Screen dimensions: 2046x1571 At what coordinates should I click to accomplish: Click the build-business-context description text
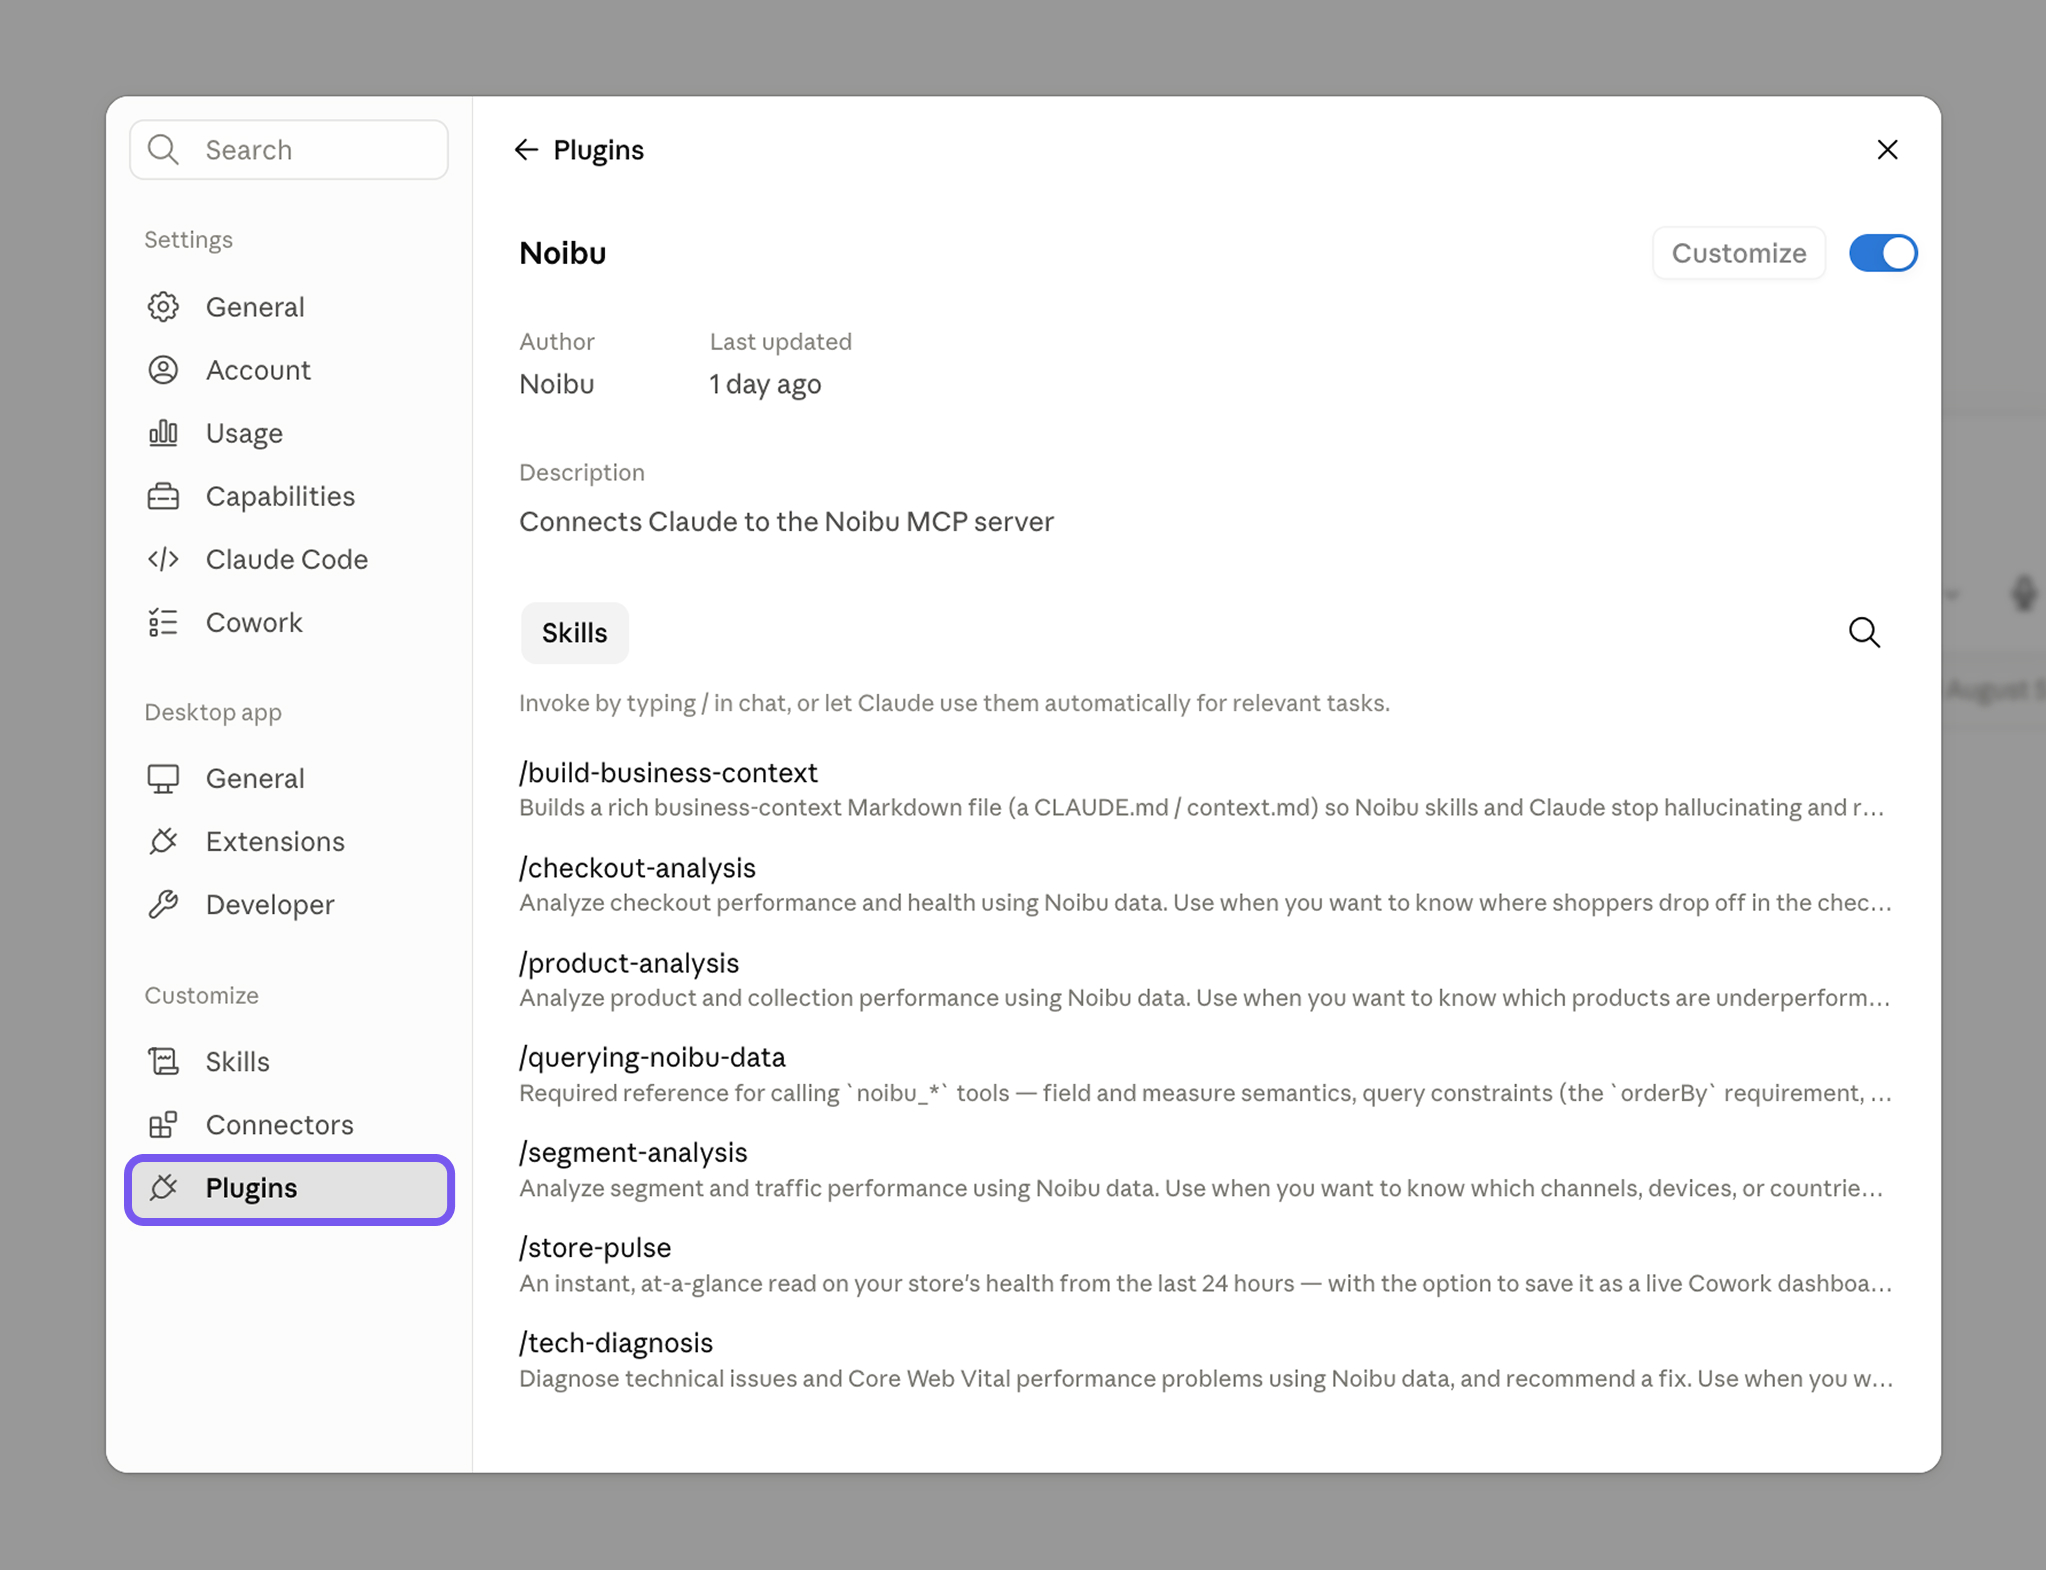1201,808
